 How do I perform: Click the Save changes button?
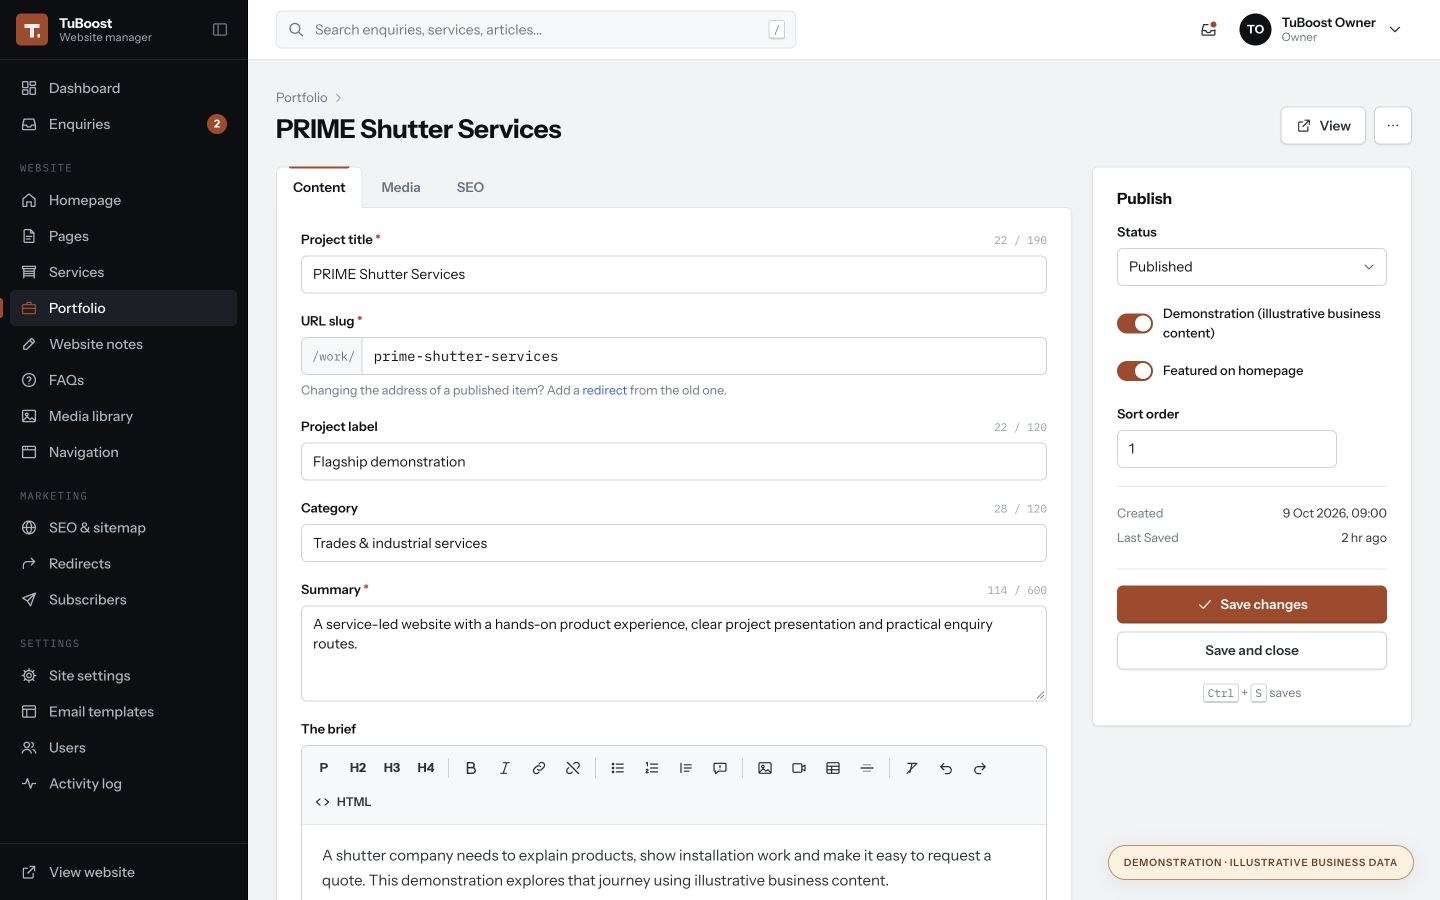[x=1252, y=604]
